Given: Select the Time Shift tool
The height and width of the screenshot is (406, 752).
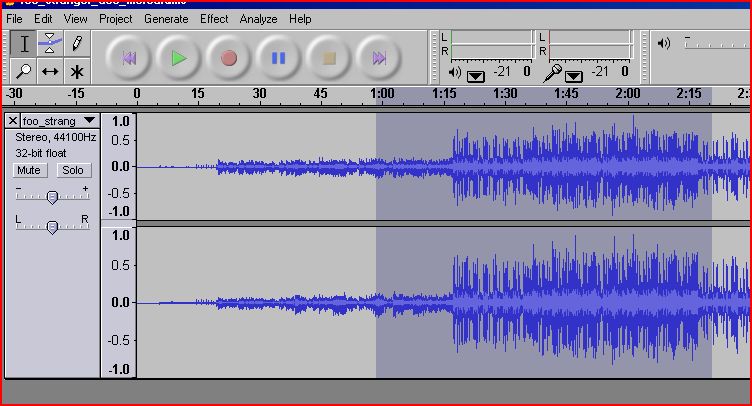Looking at the screenshot, I should (49, 71).
